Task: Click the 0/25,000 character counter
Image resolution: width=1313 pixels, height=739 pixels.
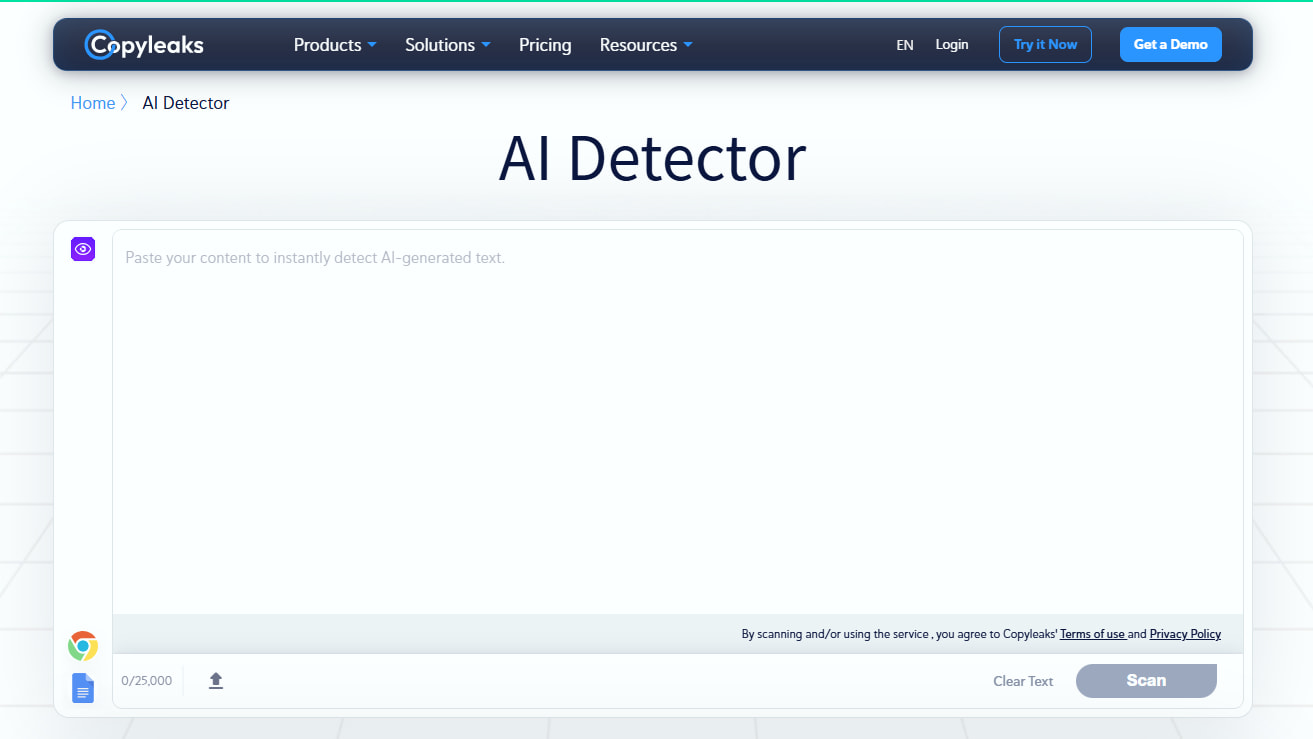Action: pos(146,680)
